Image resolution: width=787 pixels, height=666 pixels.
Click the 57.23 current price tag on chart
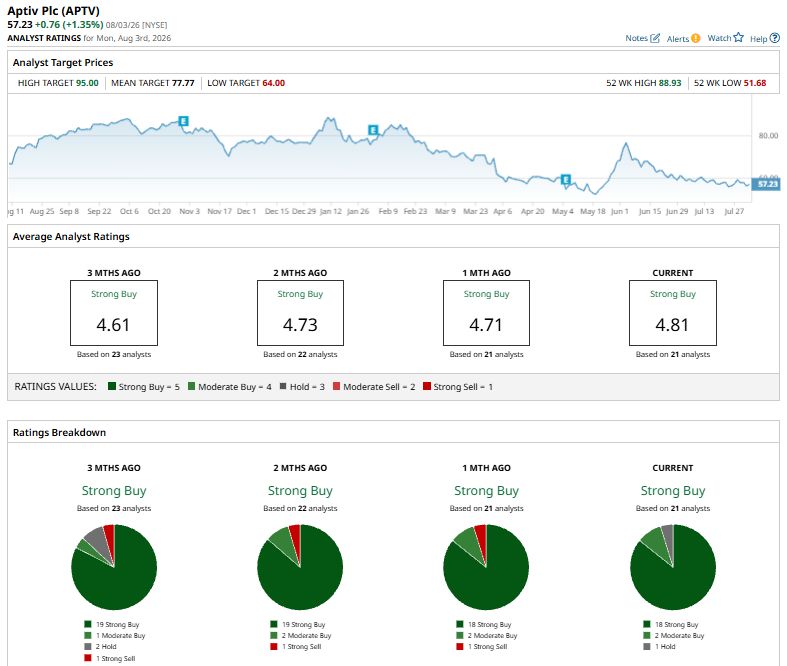(x=766, y=184)
